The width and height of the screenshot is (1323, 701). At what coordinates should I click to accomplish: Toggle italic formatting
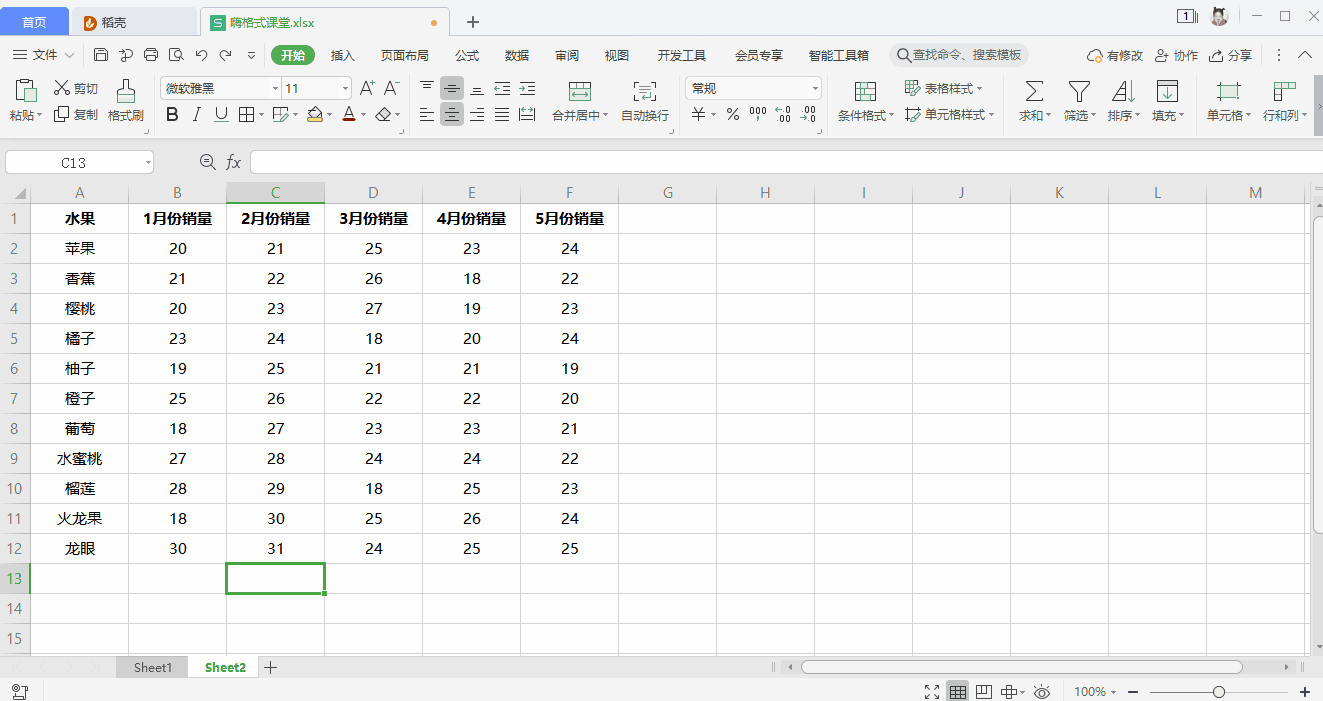pos(197,115)
